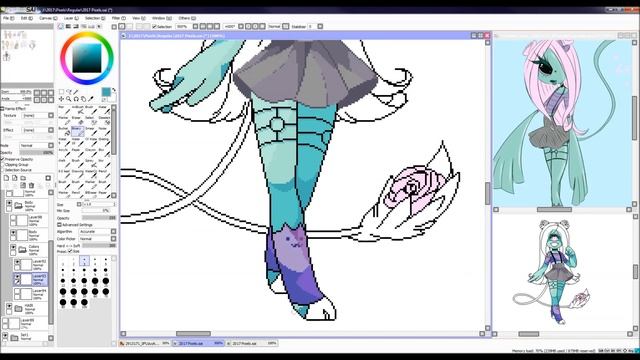640x360 pixels.
Task: Choose the Binary pen tool
Action: point(78,131)
